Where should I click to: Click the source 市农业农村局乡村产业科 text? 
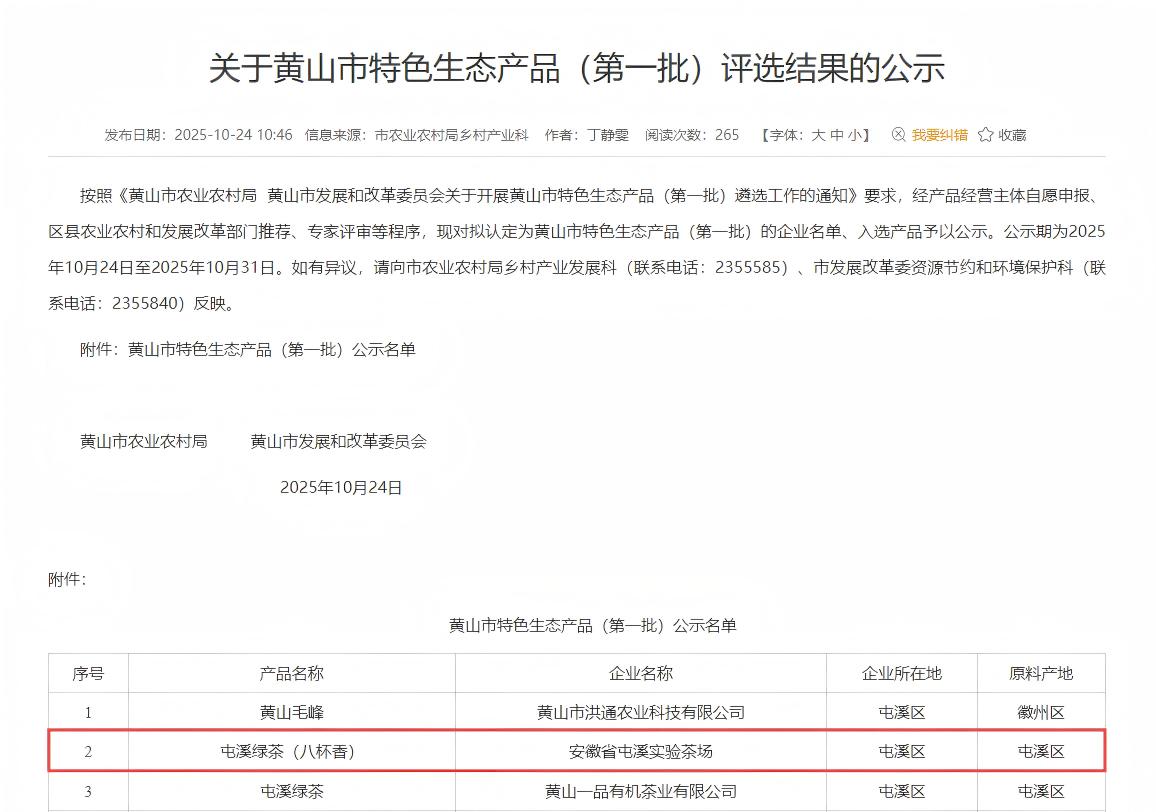coord(451,135)
